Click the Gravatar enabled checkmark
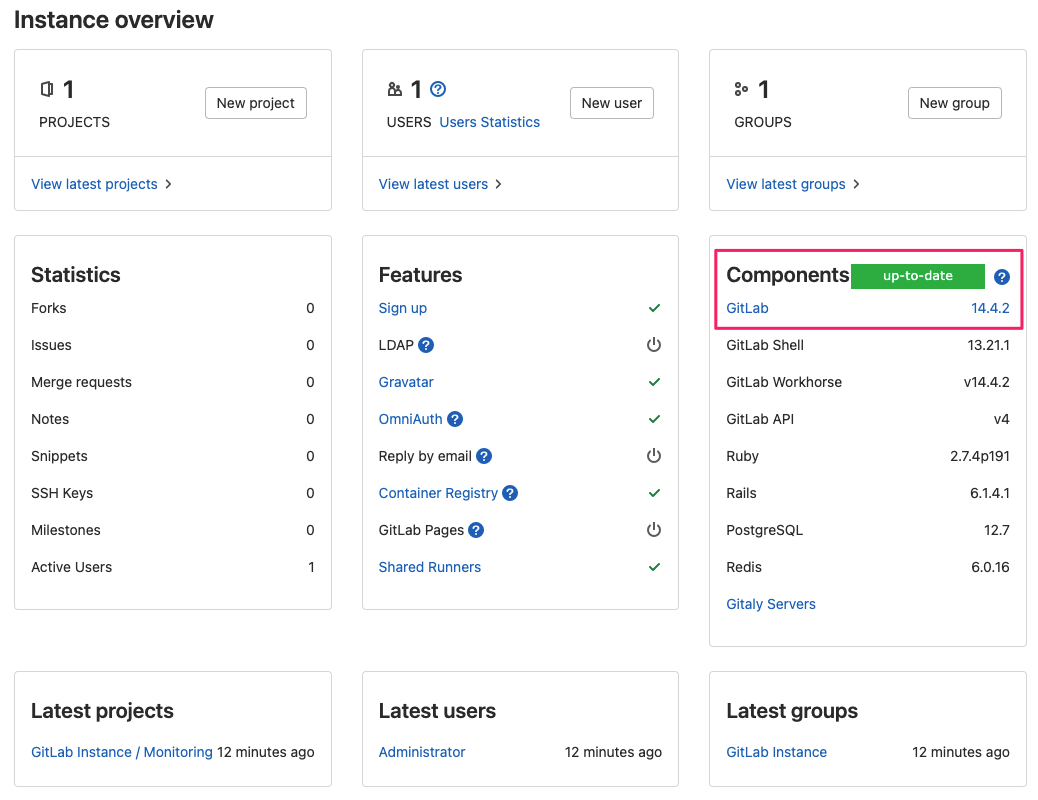 pyautogui.click(x=654, y=382)
